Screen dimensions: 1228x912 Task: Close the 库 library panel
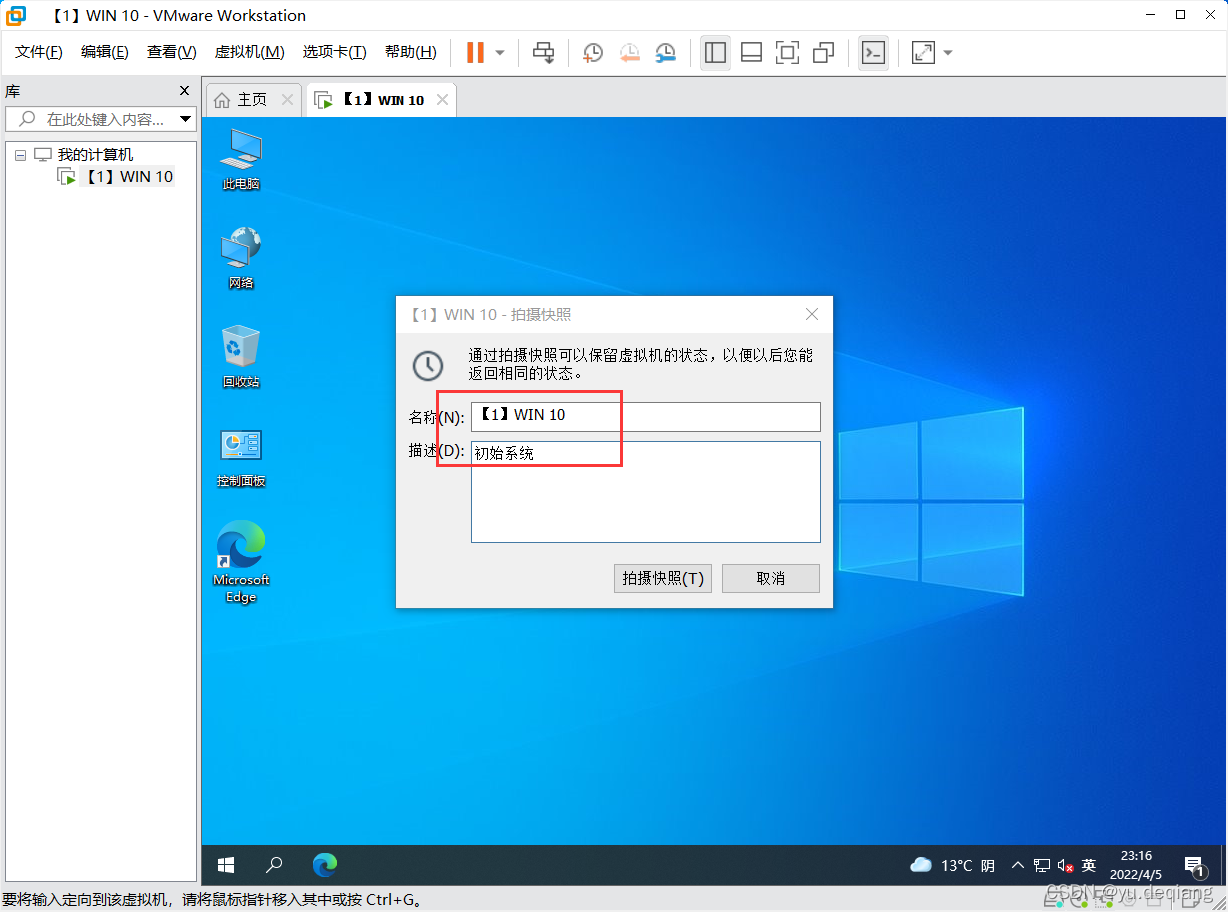(184, 91)
